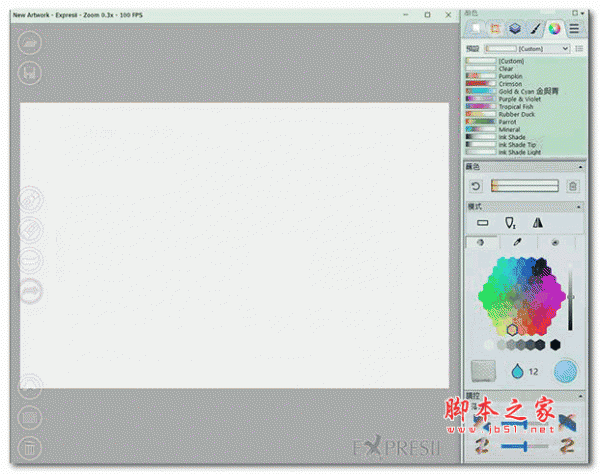
Task: Click the save disk icon in left sidebar
Action: tap(30, 72)
